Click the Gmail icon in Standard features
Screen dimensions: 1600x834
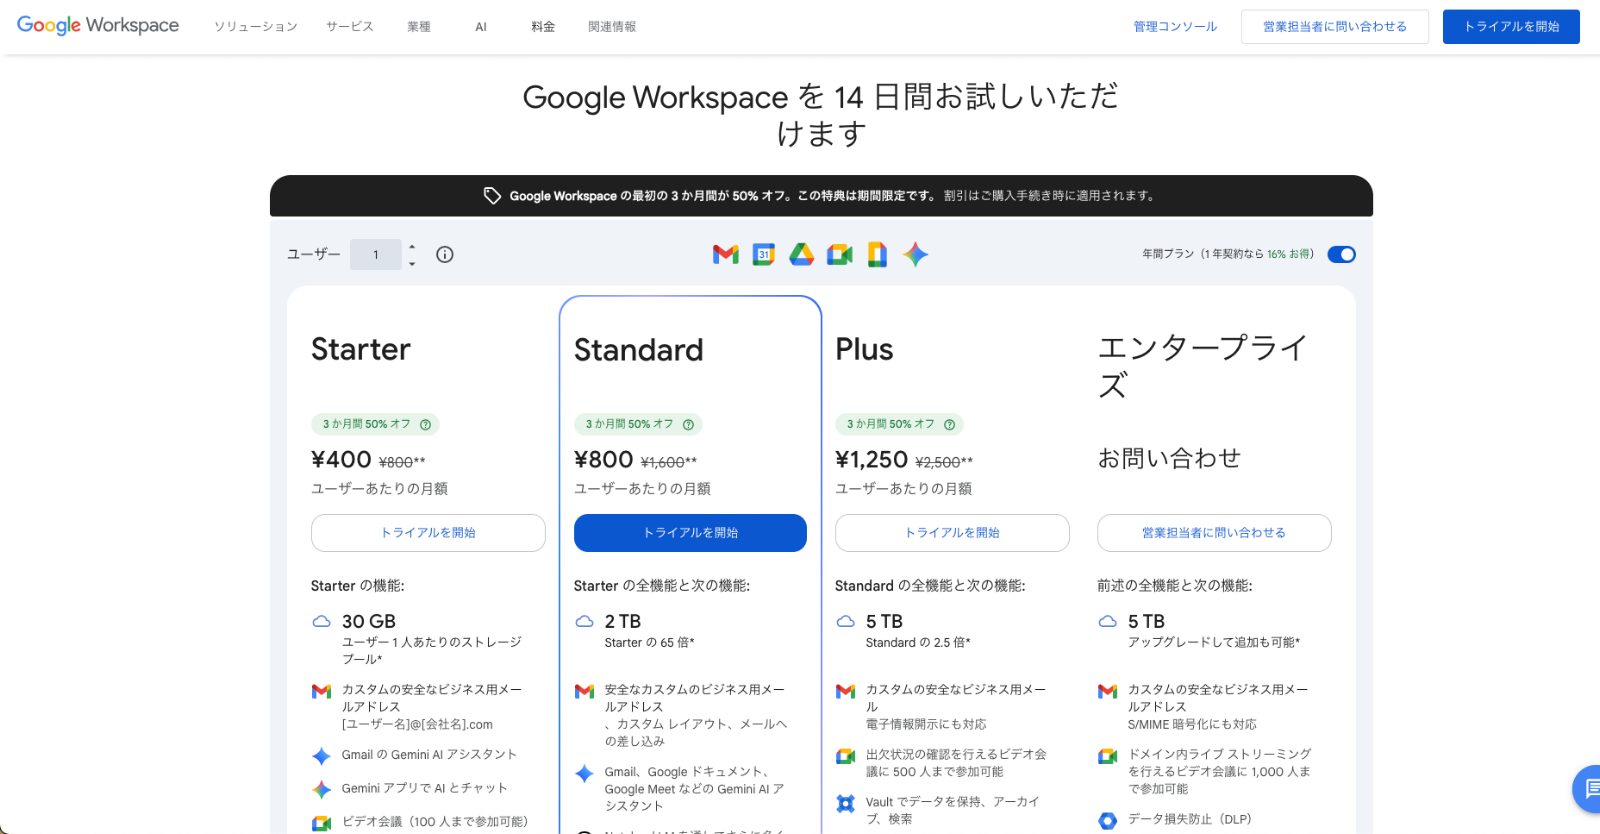[584, 691]
